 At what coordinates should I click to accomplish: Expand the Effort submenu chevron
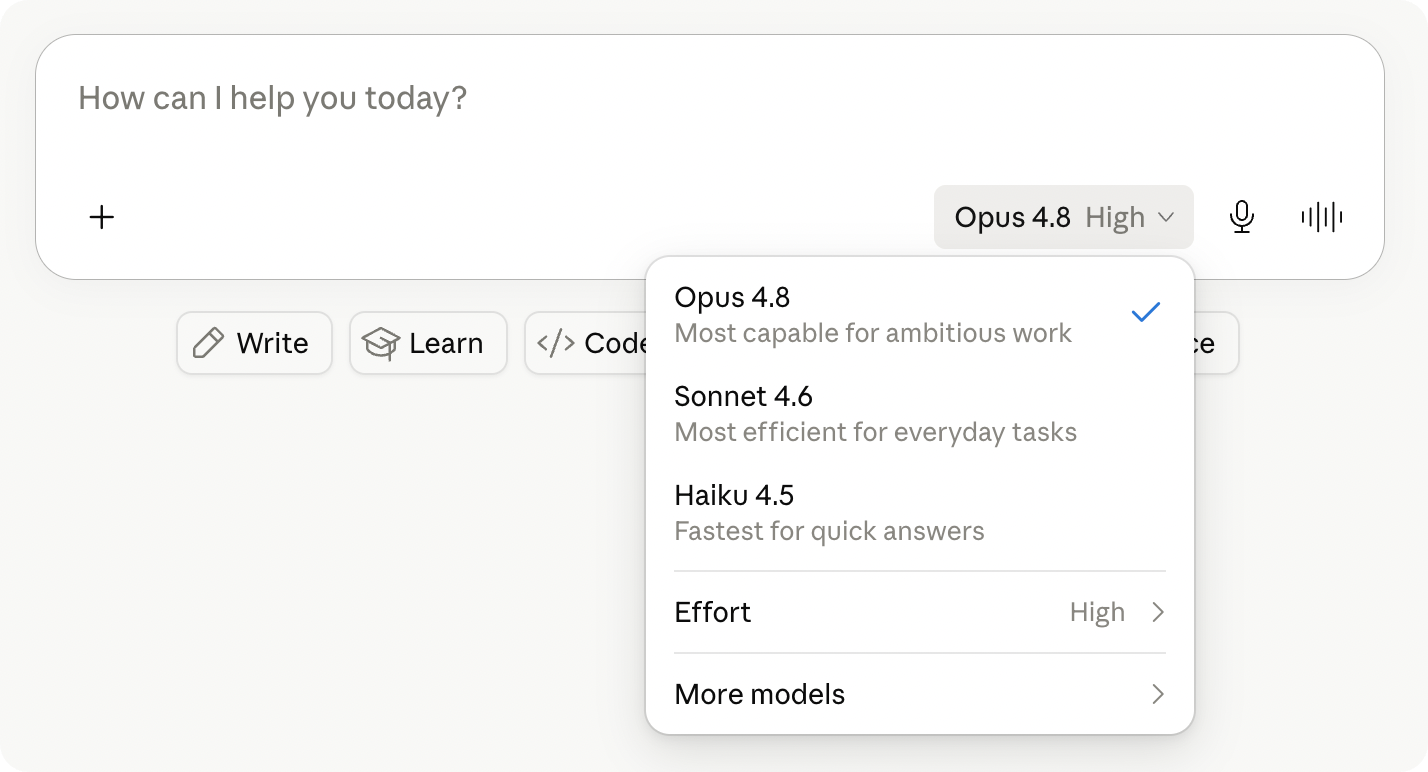click(1158, 612)
